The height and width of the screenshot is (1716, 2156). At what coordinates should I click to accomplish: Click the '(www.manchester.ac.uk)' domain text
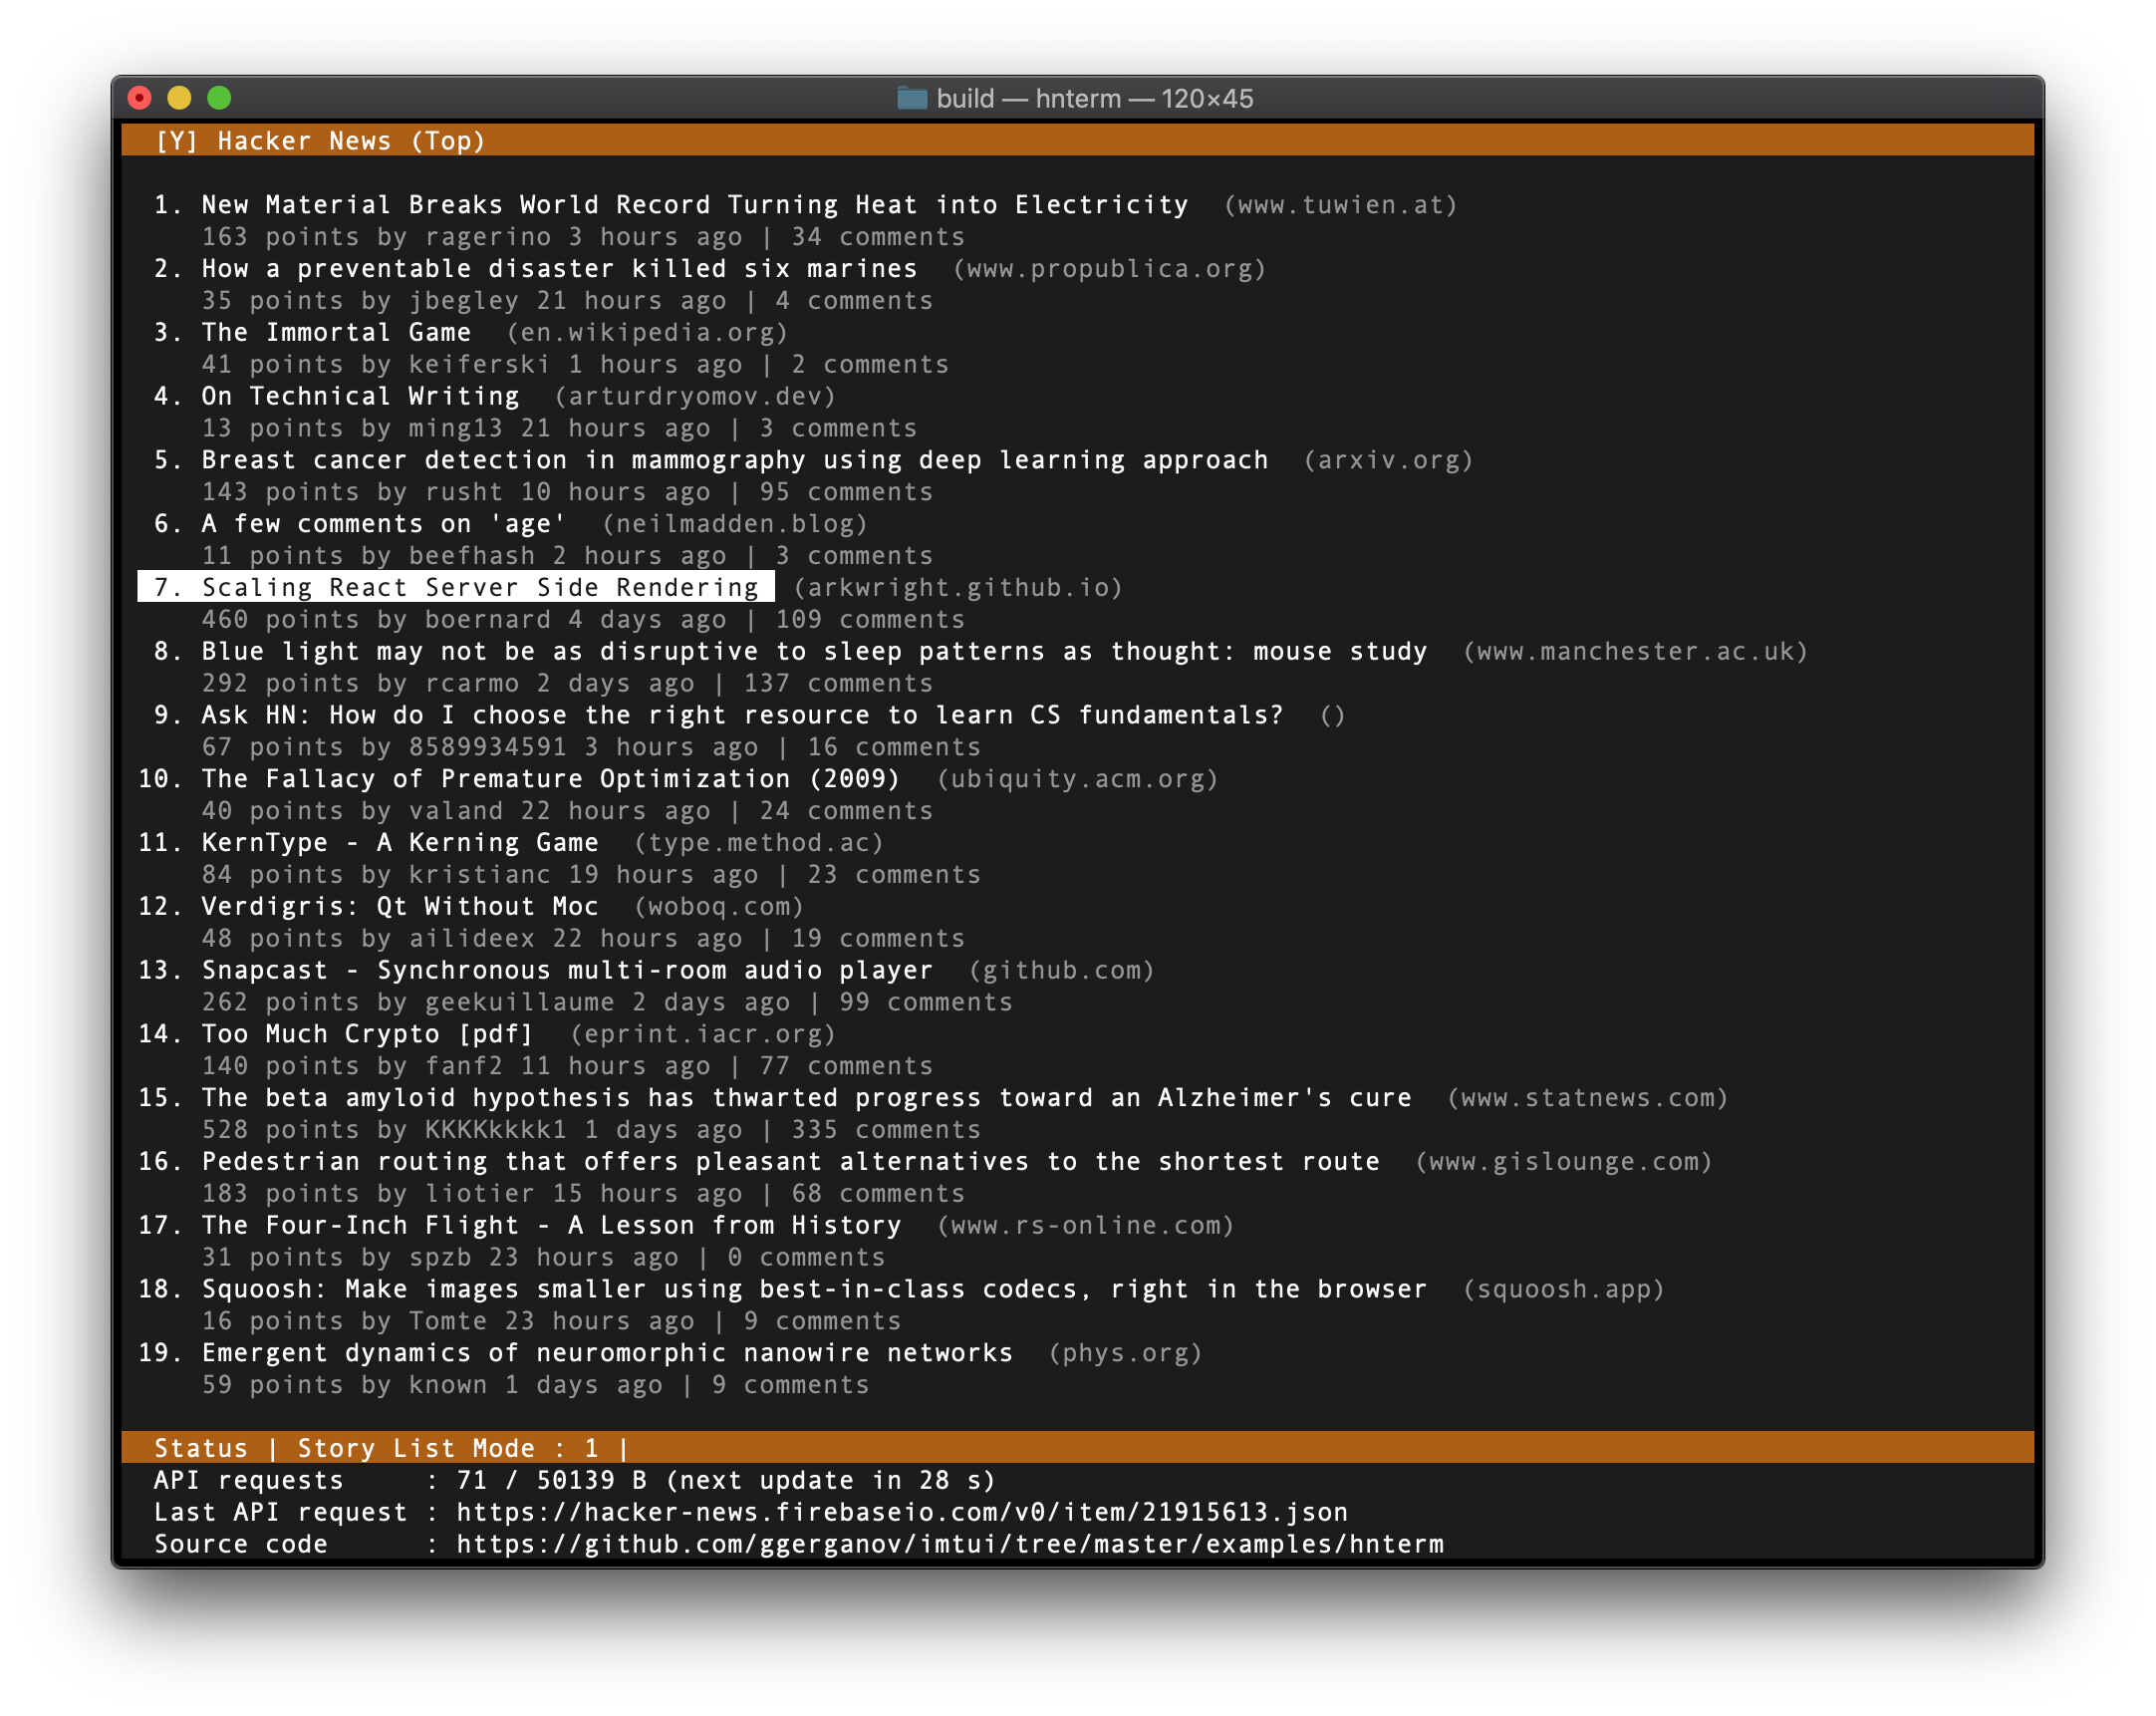tap(1636, 652)
